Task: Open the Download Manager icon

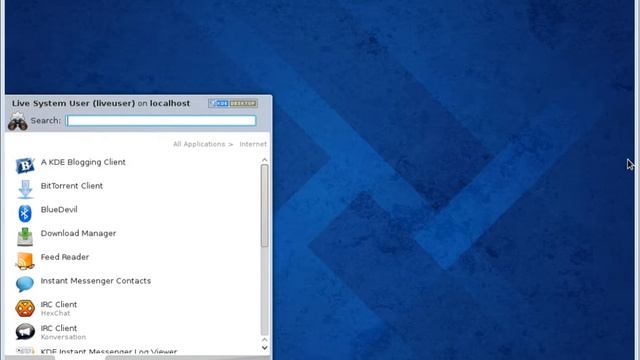Action: coord(25,237)
